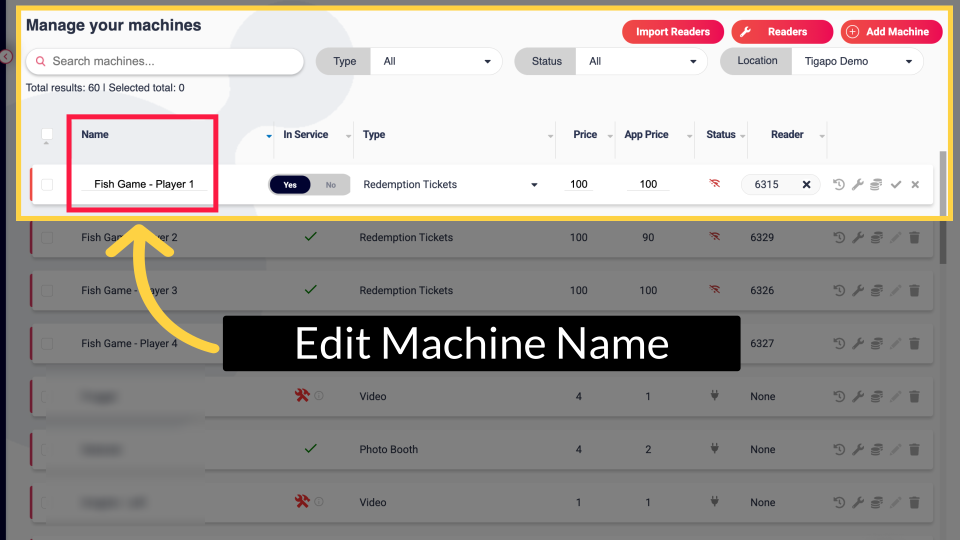Open the Redemption Tickets type dropdown in row
This screenshot has height=540, width=960.
coord(450,185)
